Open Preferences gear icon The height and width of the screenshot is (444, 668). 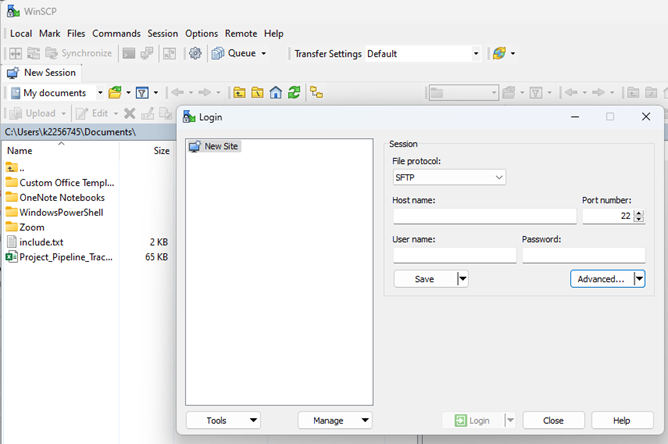click(195, 53)
